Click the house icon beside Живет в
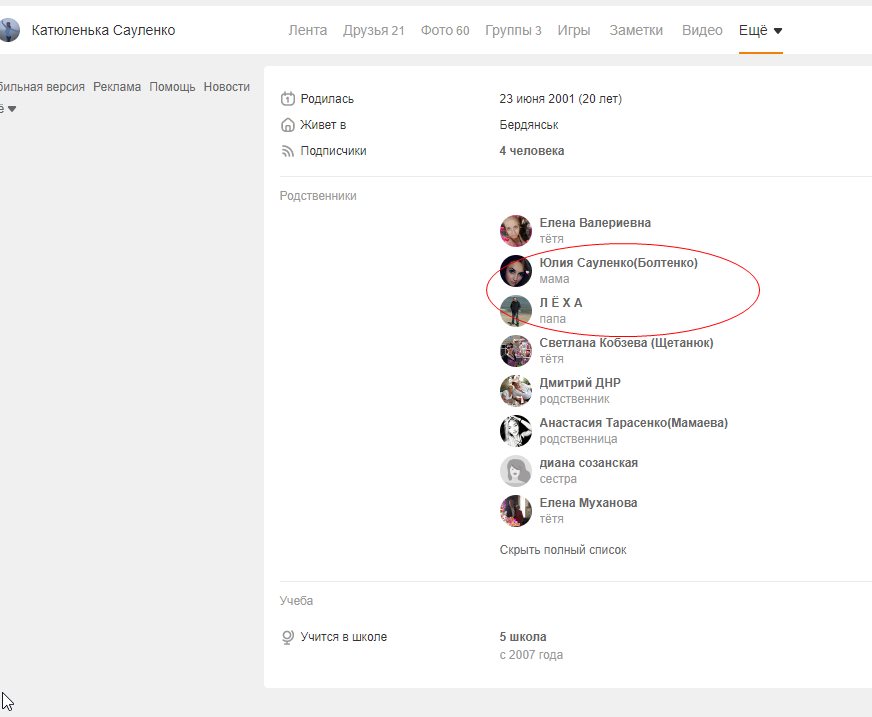Screen dimensions: 872x717 click(288, 125)
